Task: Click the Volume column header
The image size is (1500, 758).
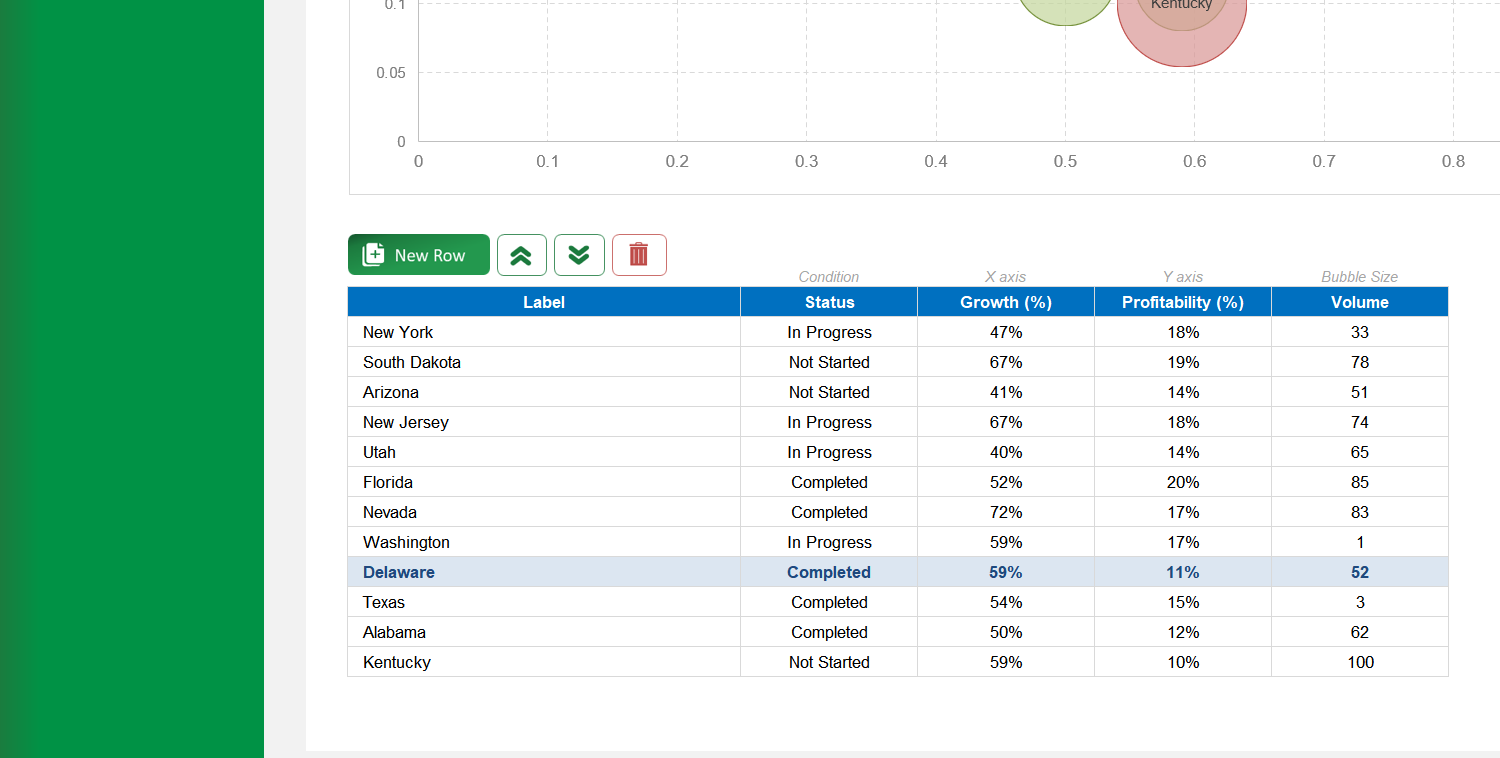Action: click(x=1359, y=301)
